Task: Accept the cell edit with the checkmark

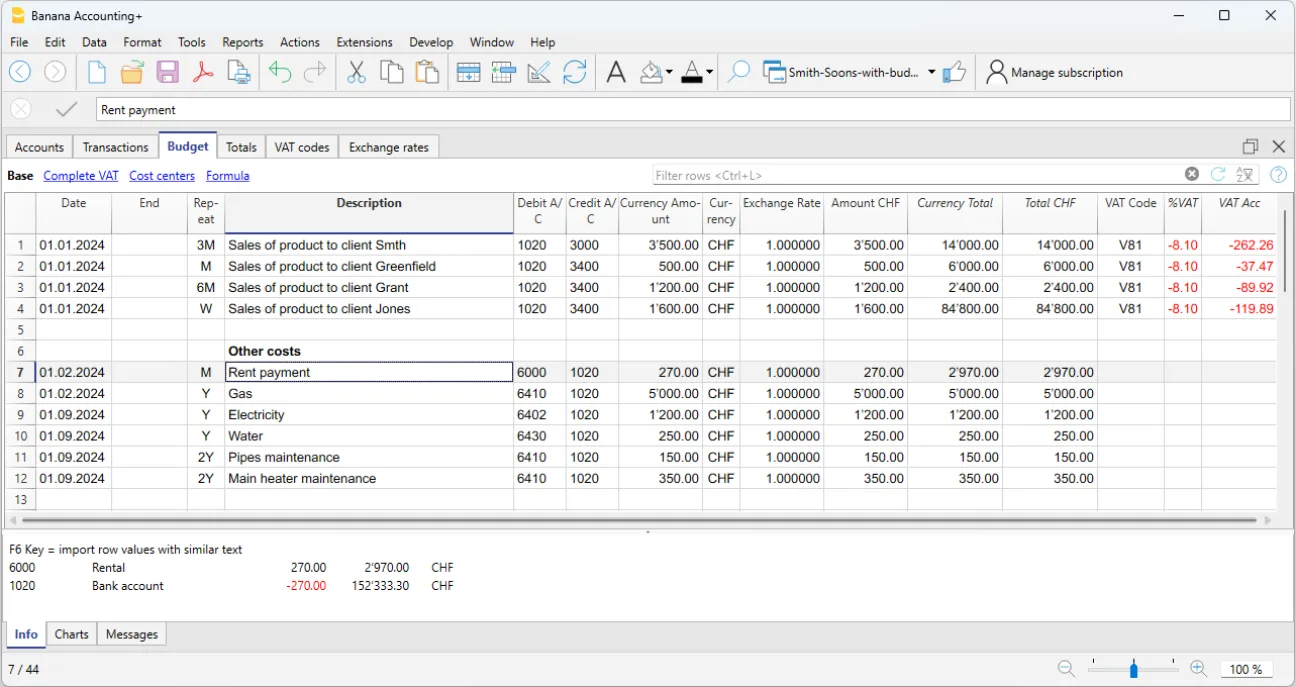Action: [67, 110]
